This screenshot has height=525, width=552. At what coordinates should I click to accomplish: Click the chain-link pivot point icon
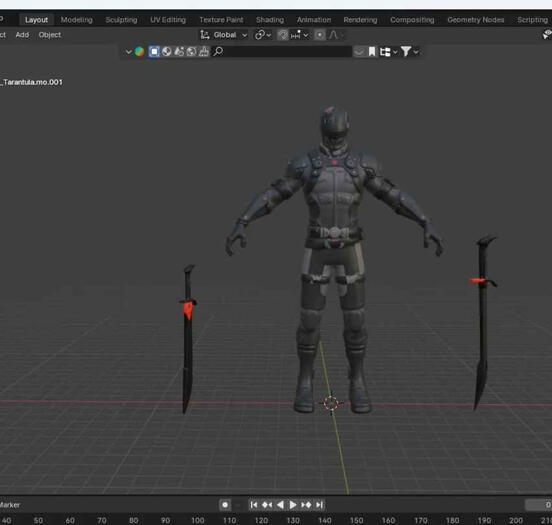point(260,35)
